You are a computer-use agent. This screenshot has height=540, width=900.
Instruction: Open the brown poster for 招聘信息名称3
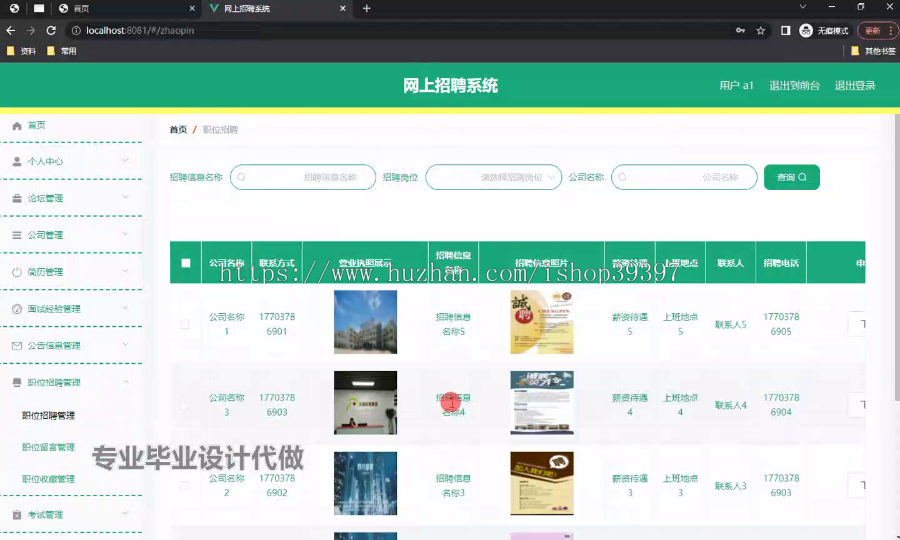pyautogui.click(x=542, y=483)
